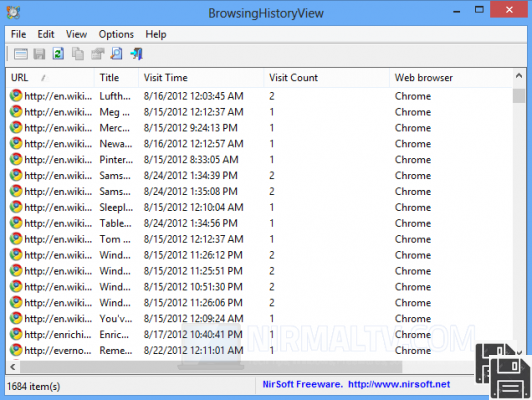Open the File menu
This screenshot has height=400, width=532.
tap(18, 34)
